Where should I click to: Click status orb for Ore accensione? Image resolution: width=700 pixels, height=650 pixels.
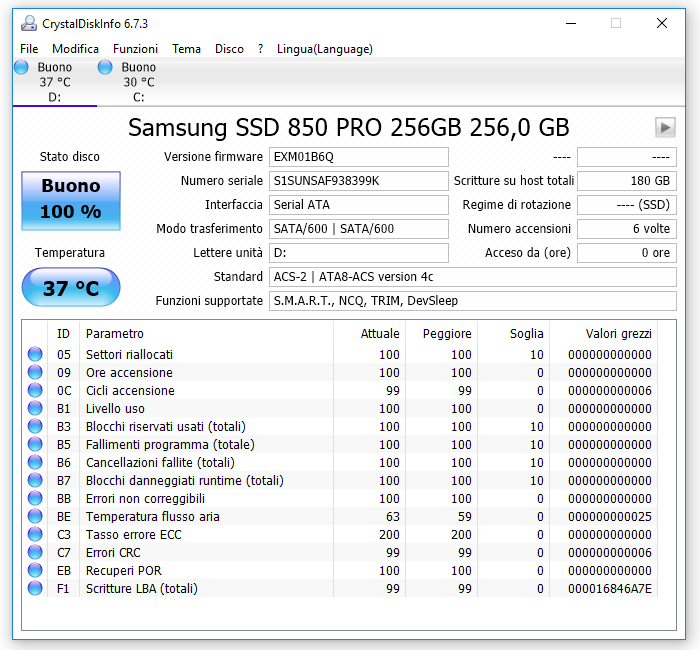[35, 372]
